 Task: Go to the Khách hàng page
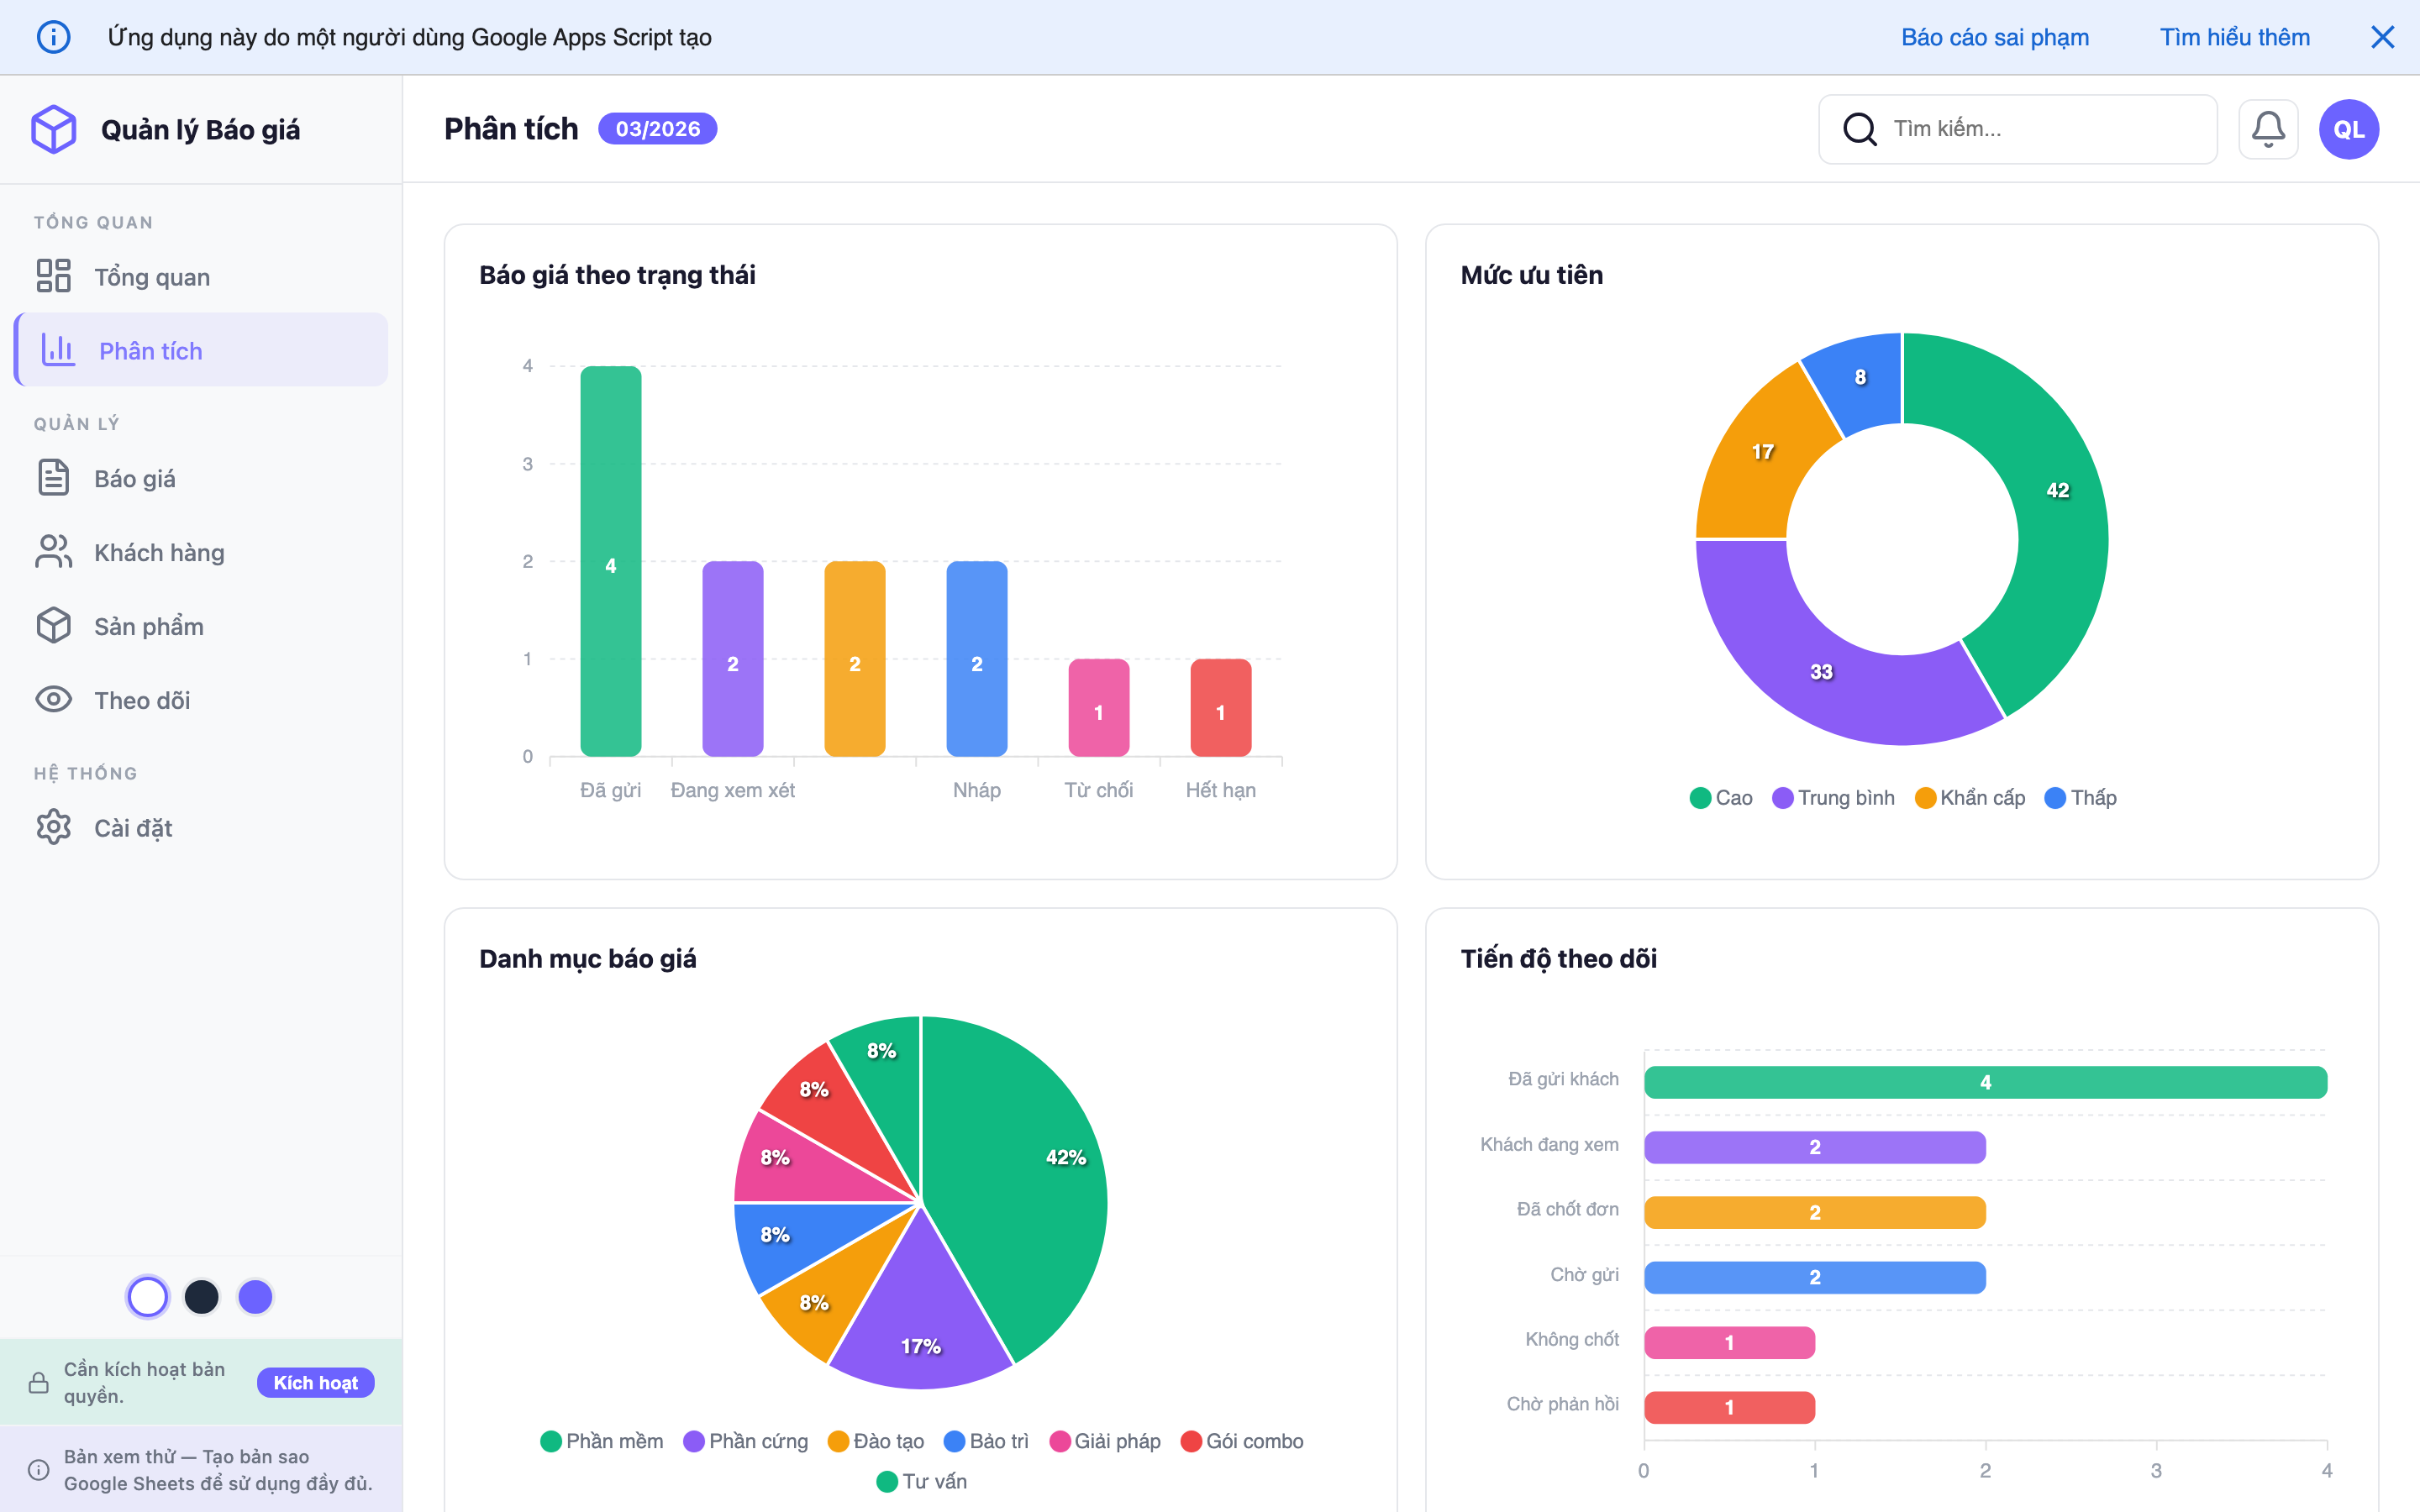click(x=158, y=552)
